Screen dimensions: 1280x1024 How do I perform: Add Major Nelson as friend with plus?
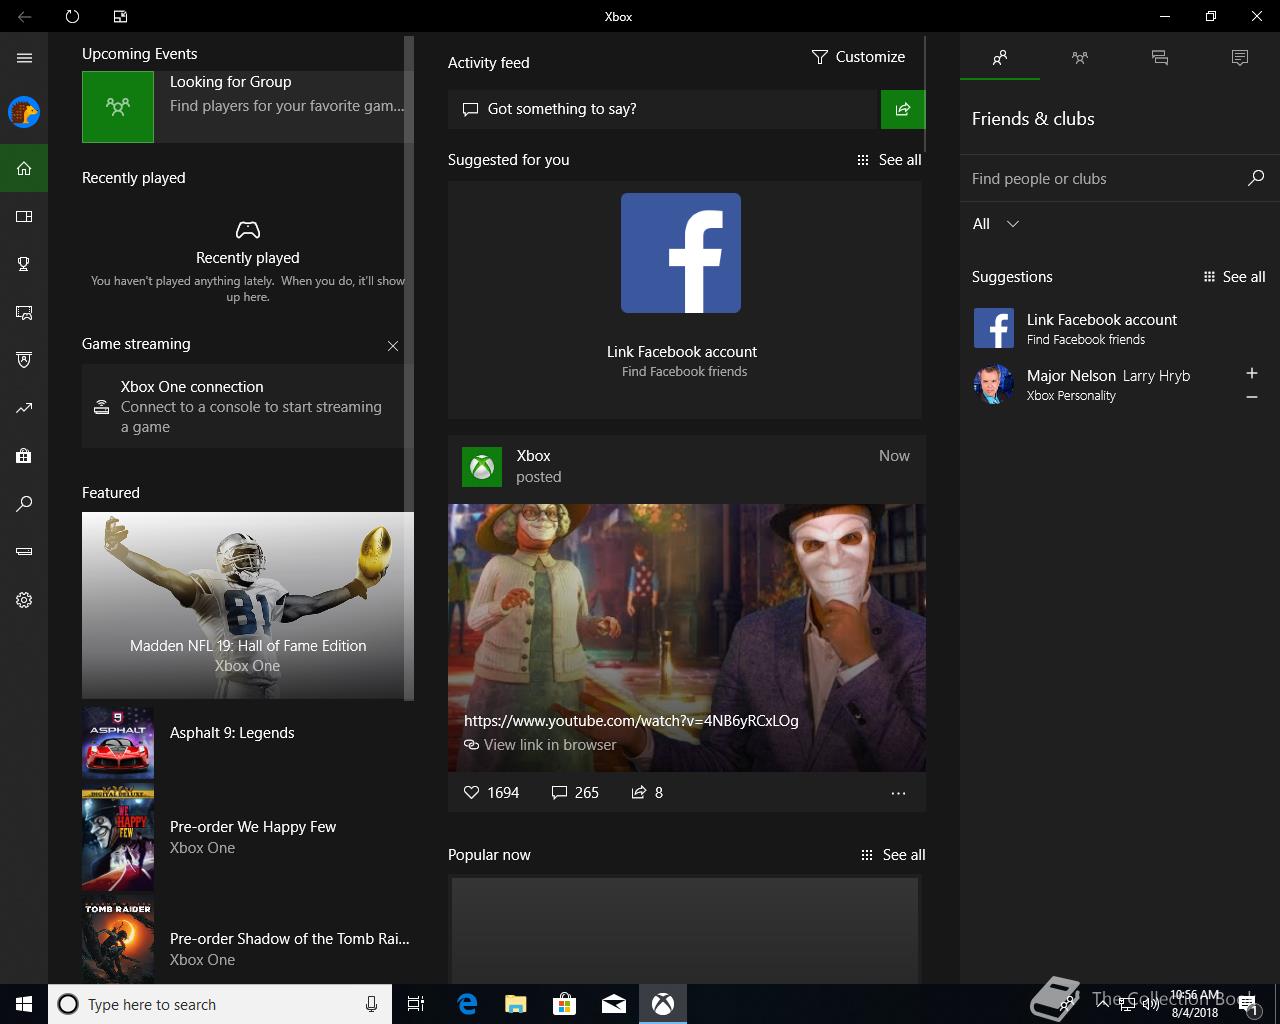coord(1252,373)
